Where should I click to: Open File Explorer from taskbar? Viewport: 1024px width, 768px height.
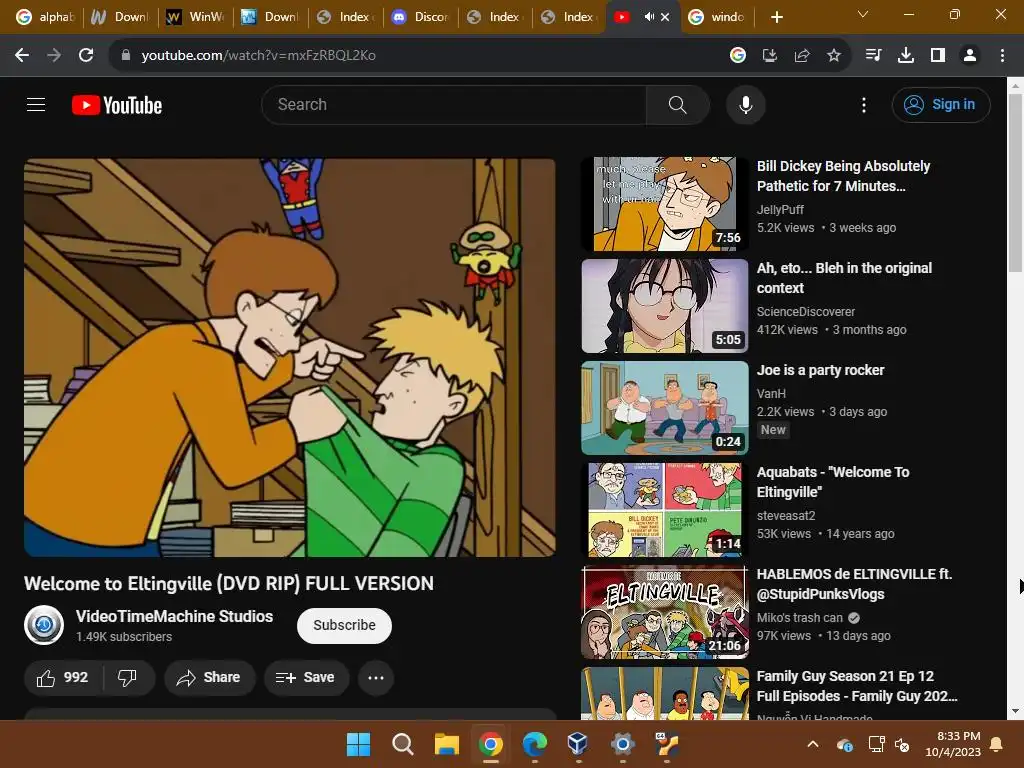[447, 744]
